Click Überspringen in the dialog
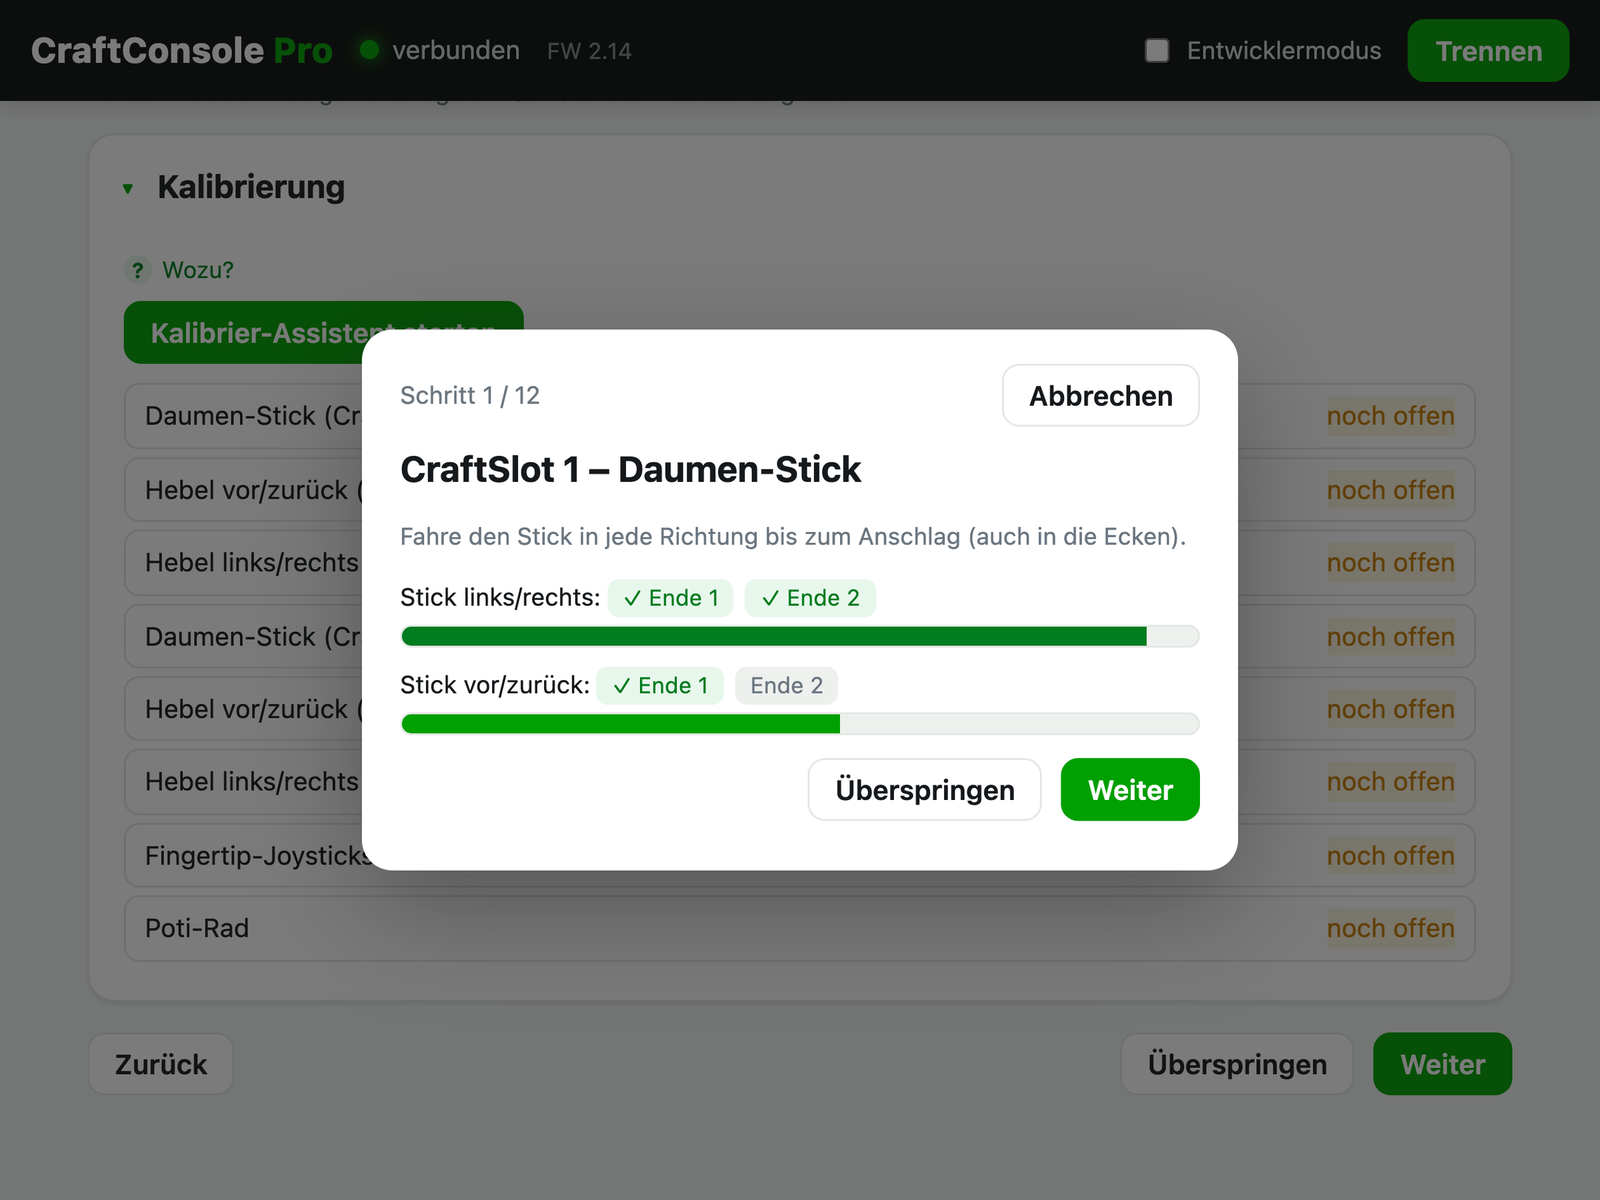This screenshot has width=1600, height=1200. (925, 790)
